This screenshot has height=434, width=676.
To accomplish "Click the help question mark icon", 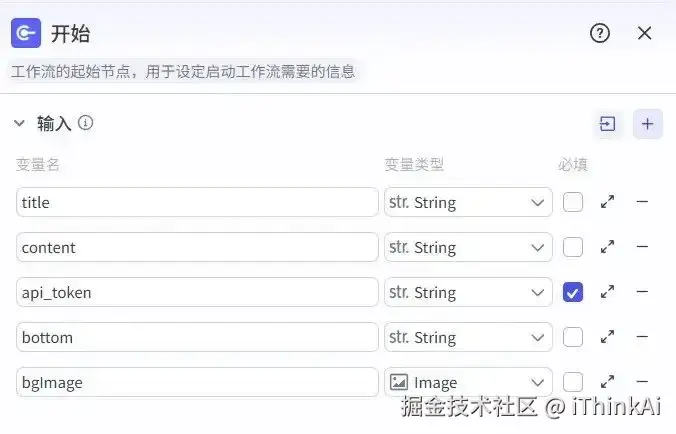I will [600, 33].
